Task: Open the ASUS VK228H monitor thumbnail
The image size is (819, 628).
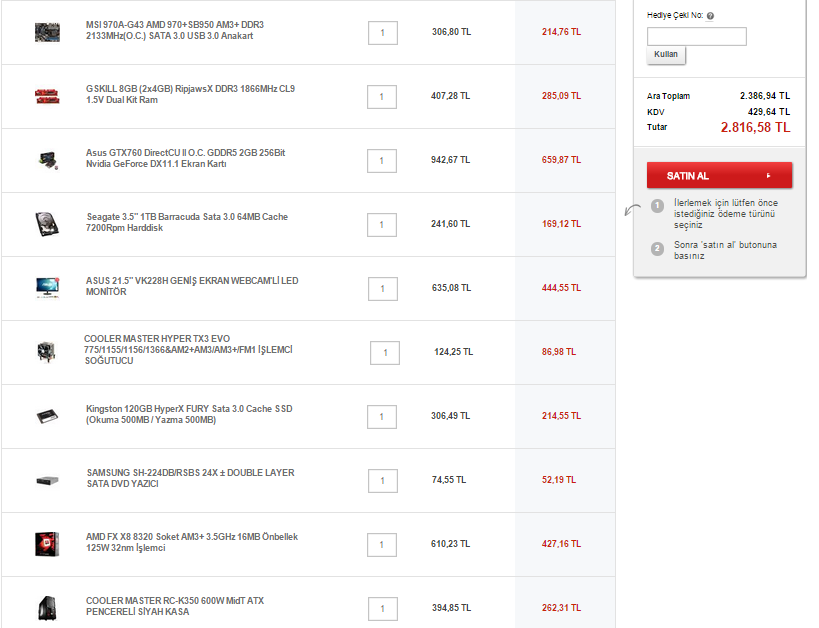Action: [48, 288]
